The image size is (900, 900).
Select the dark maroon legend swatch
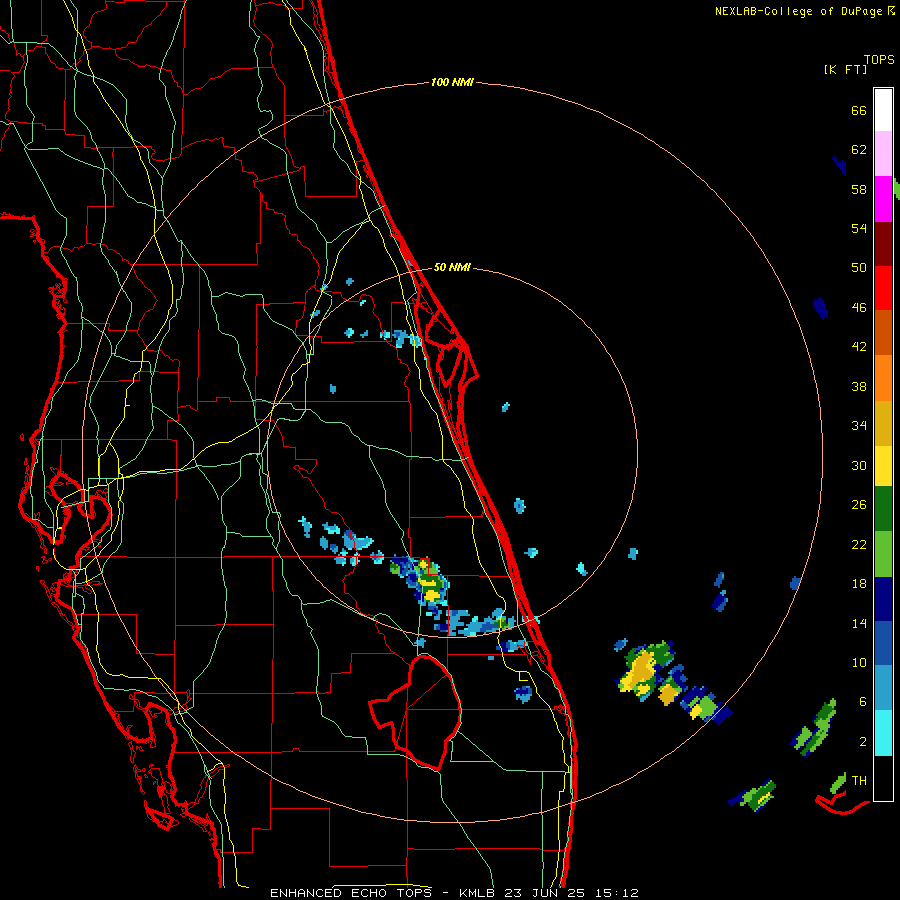point(883,244)
